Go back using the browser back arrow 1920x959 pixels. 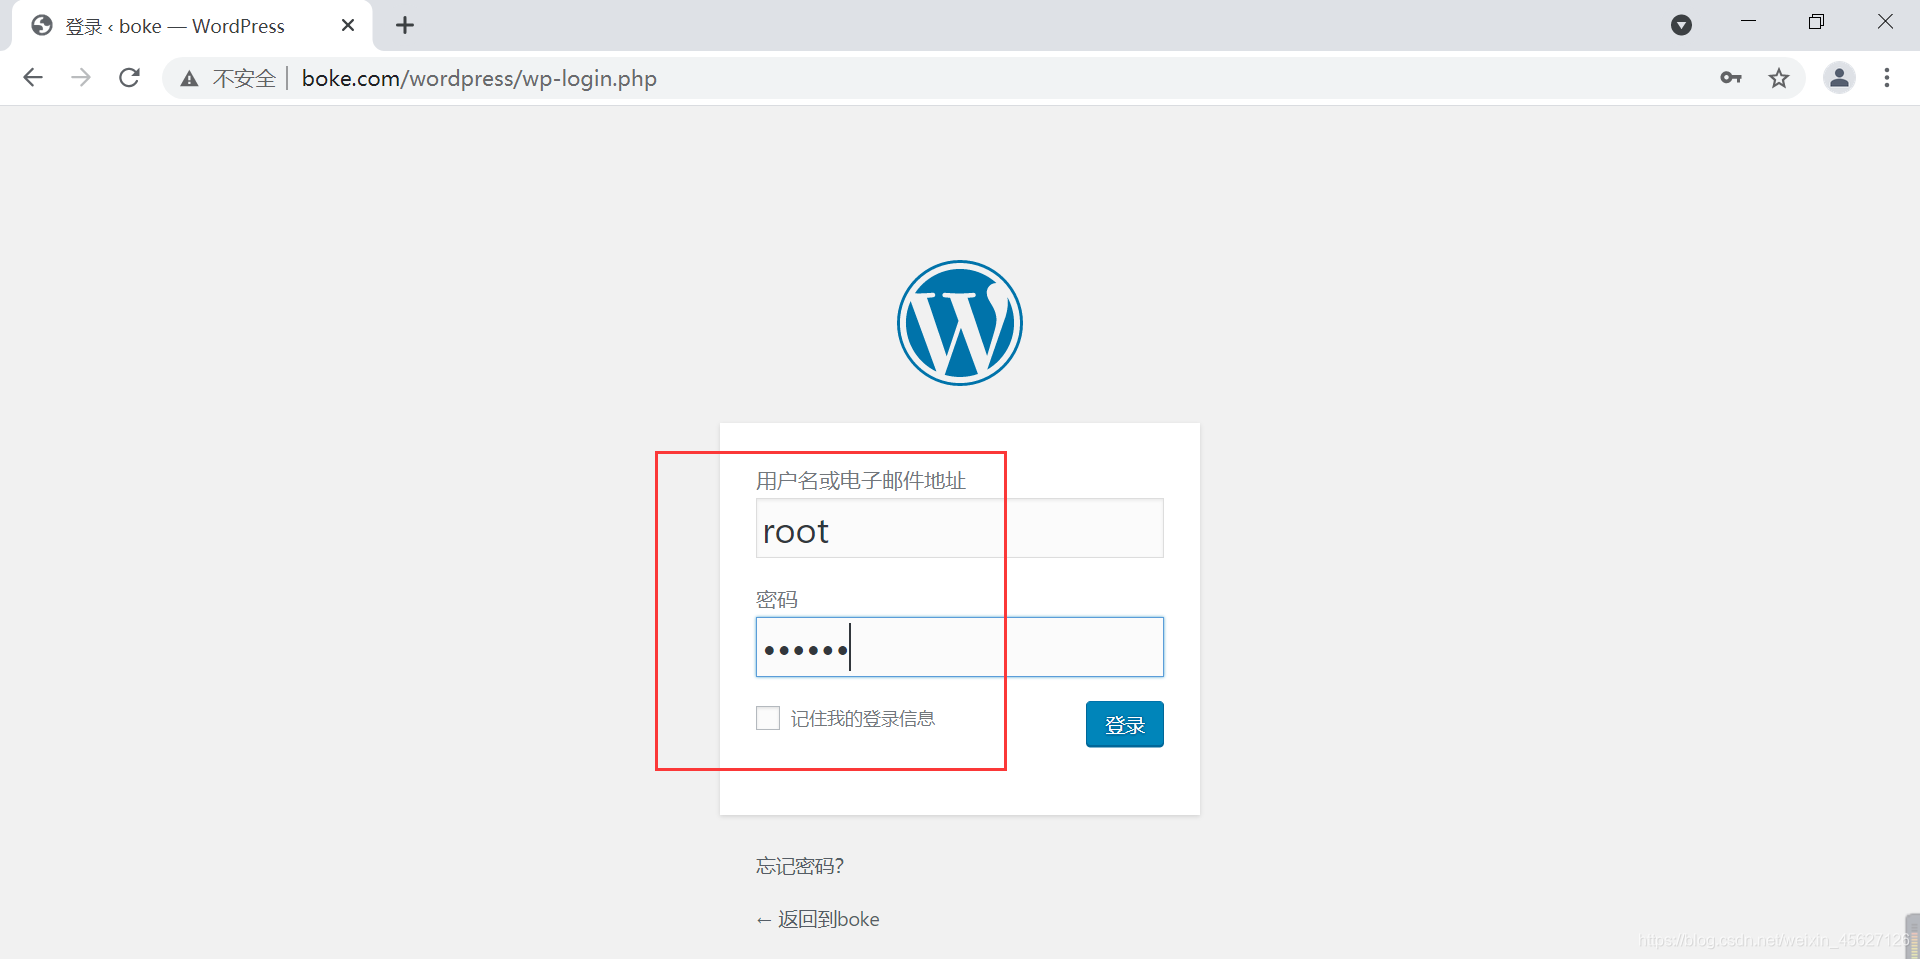(x=33, y=78)
